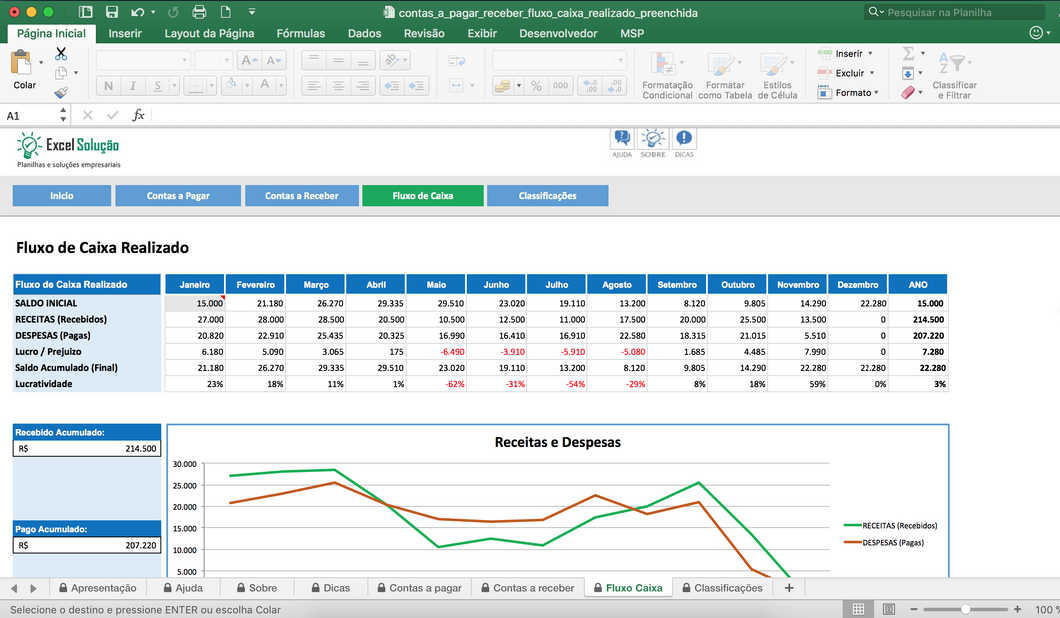The height and width of the screenshot is (618, 1060).
Task: Click the Pesquisar na Planilha search field
Action: 955,12
